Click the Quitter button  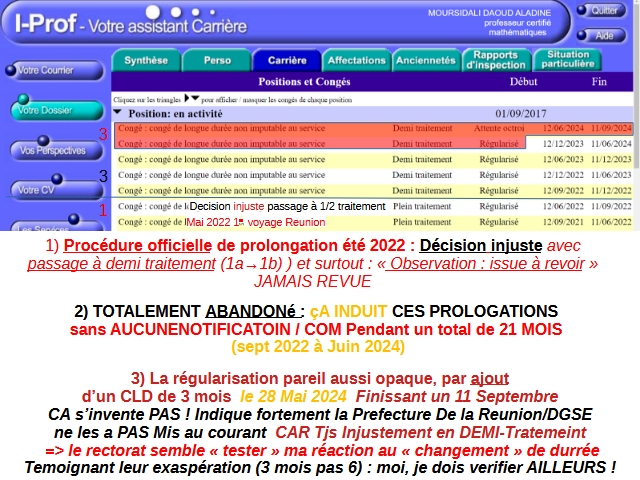[x=603, y=10]
